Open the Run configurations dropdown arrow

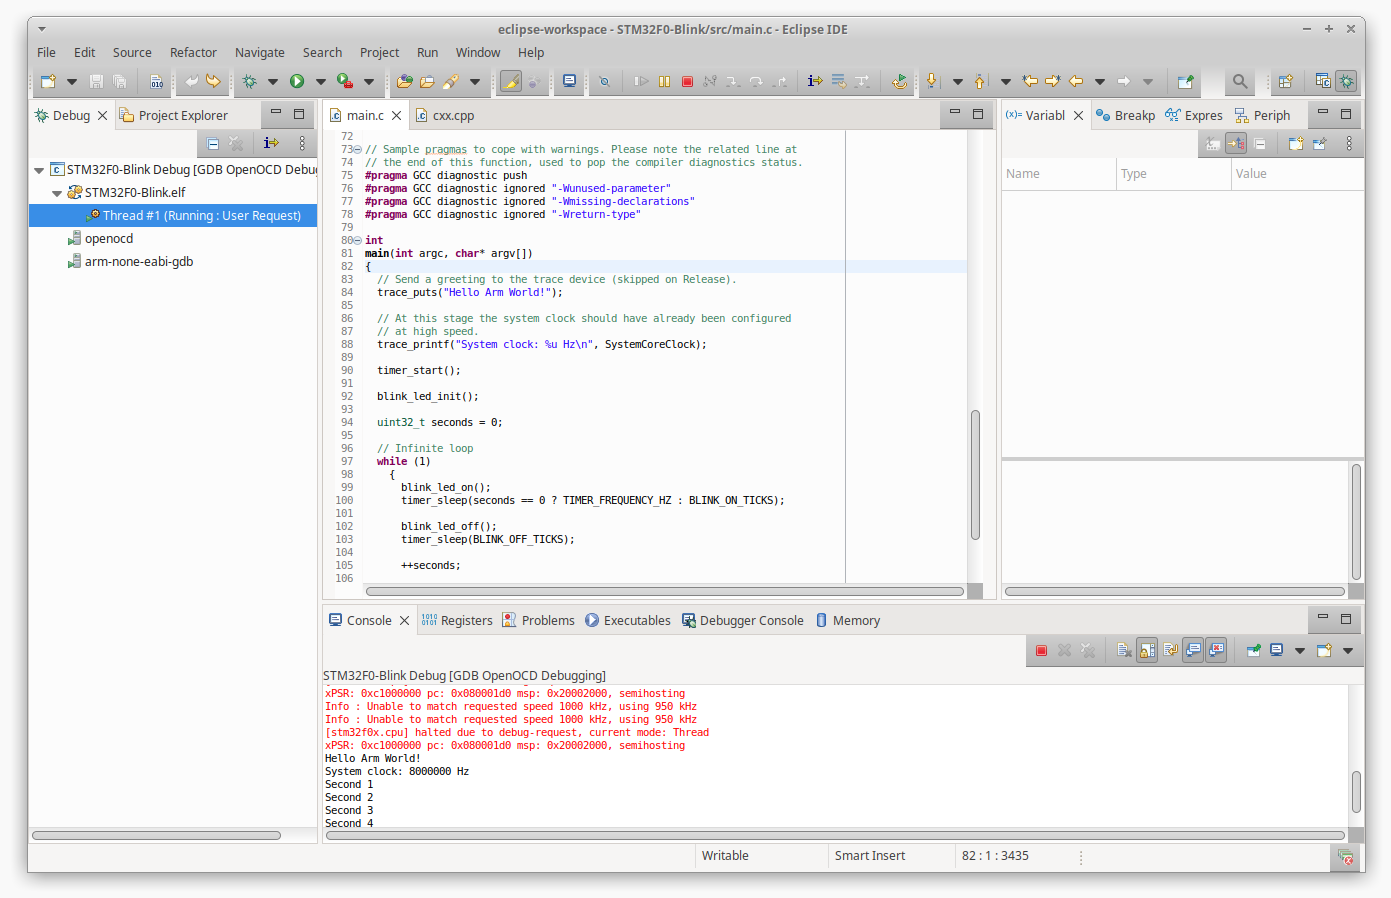click(x=321, y=81)
